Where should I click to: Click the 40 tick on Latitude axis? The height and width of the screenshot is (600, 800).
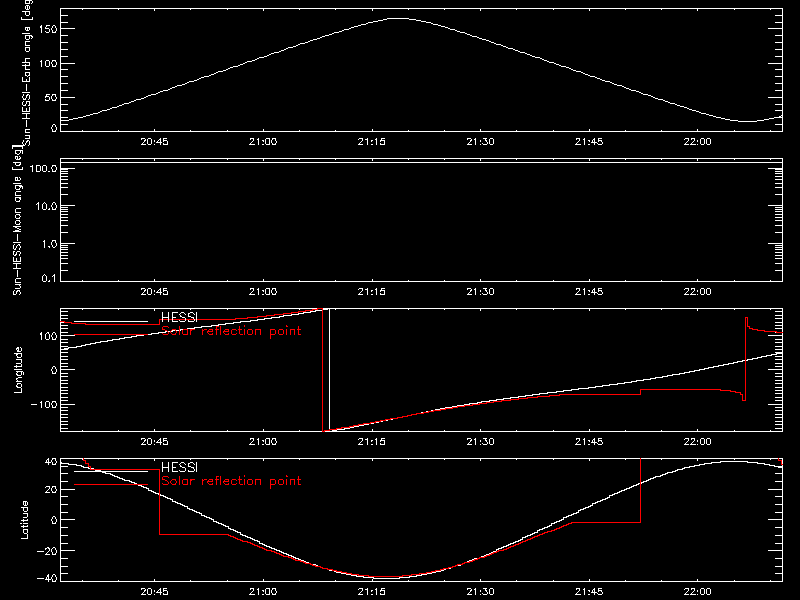click(x=51, y=462)
